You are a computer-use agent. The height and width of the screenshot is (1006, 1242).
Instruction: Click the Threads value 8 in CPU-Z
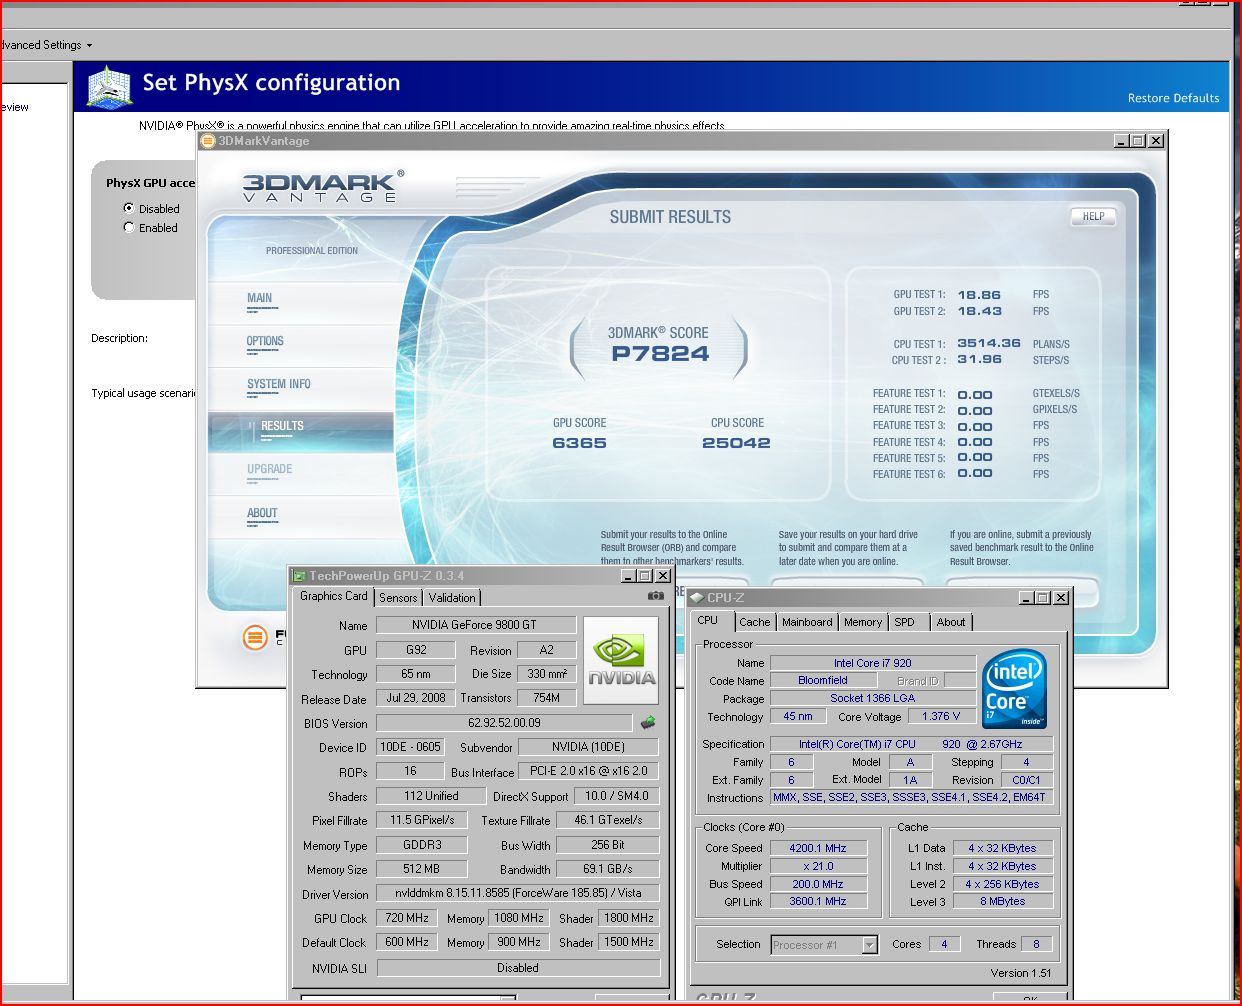click(1036, 944)
